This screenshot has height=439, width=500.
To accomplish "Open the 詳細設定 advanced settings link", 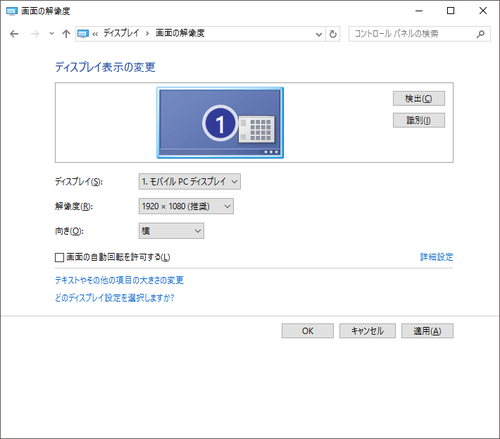I will 436,257.
